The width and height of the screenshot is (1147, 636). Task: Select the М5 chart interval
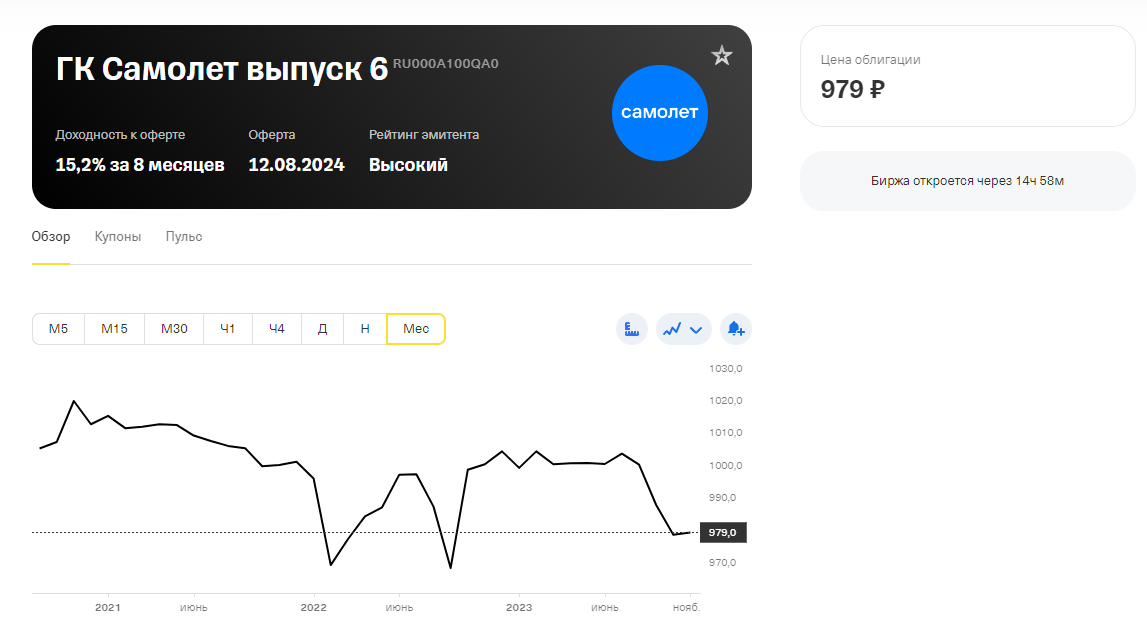(x=59, y=329)
